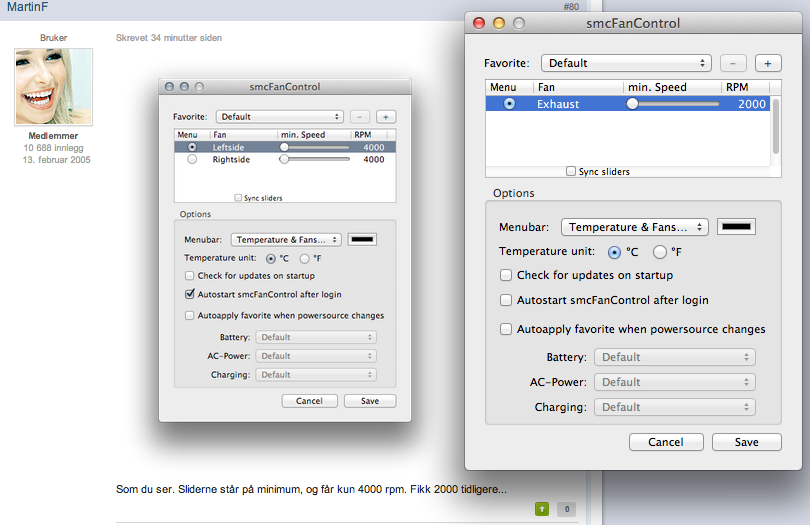The height and width of the screenshot is (525, 810).
Task: Open AC-Power dropdown in small embedded window
Action: 316,356
